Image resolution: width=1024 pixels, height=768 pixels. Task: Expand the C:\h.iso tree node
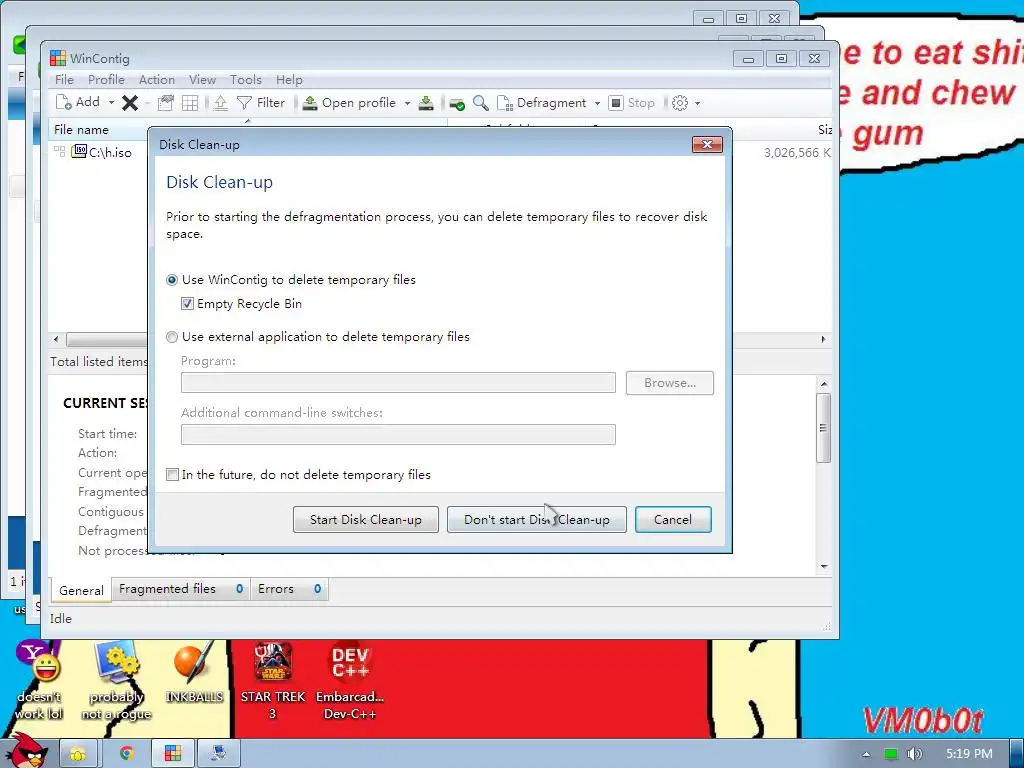pyautogui.click(x=59, y=152)
